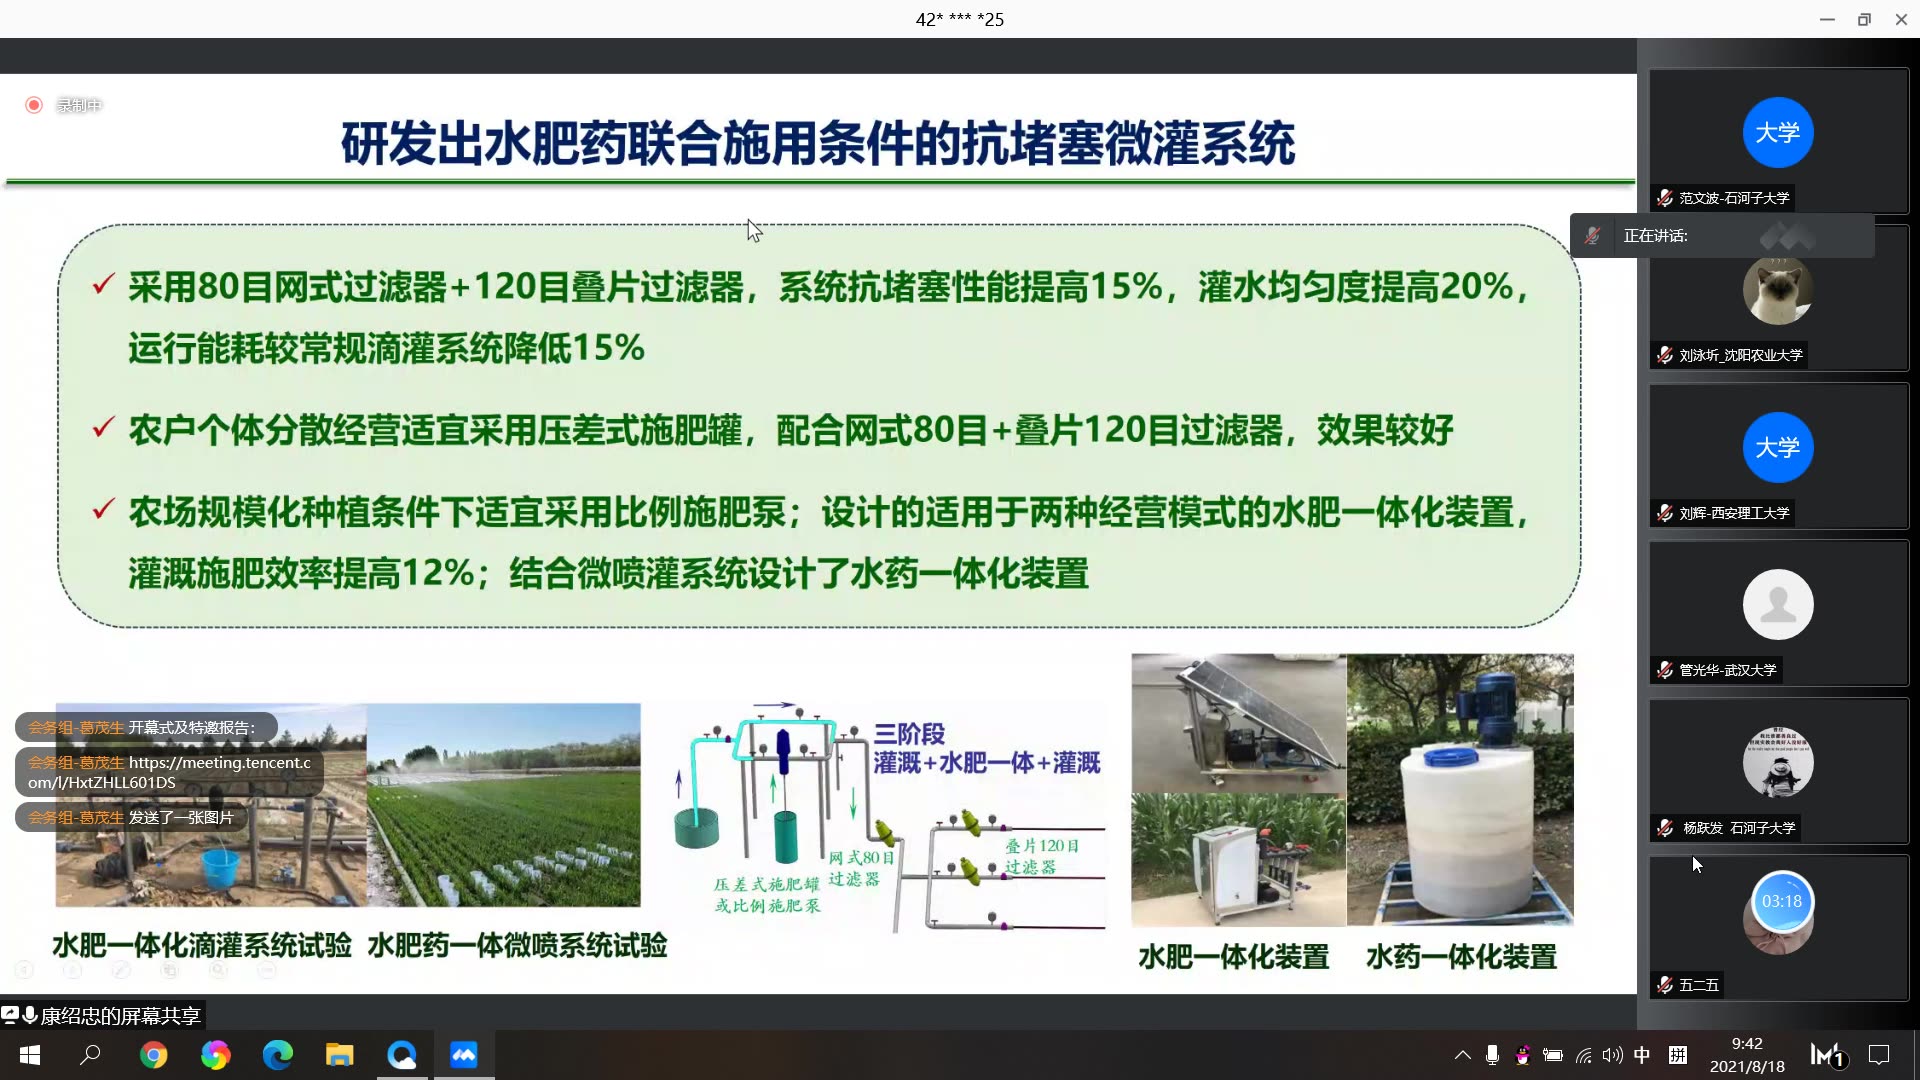The image size is (1920, 1080).
Task: Click 五二五 participant name label
Action: coord(1698,985)
